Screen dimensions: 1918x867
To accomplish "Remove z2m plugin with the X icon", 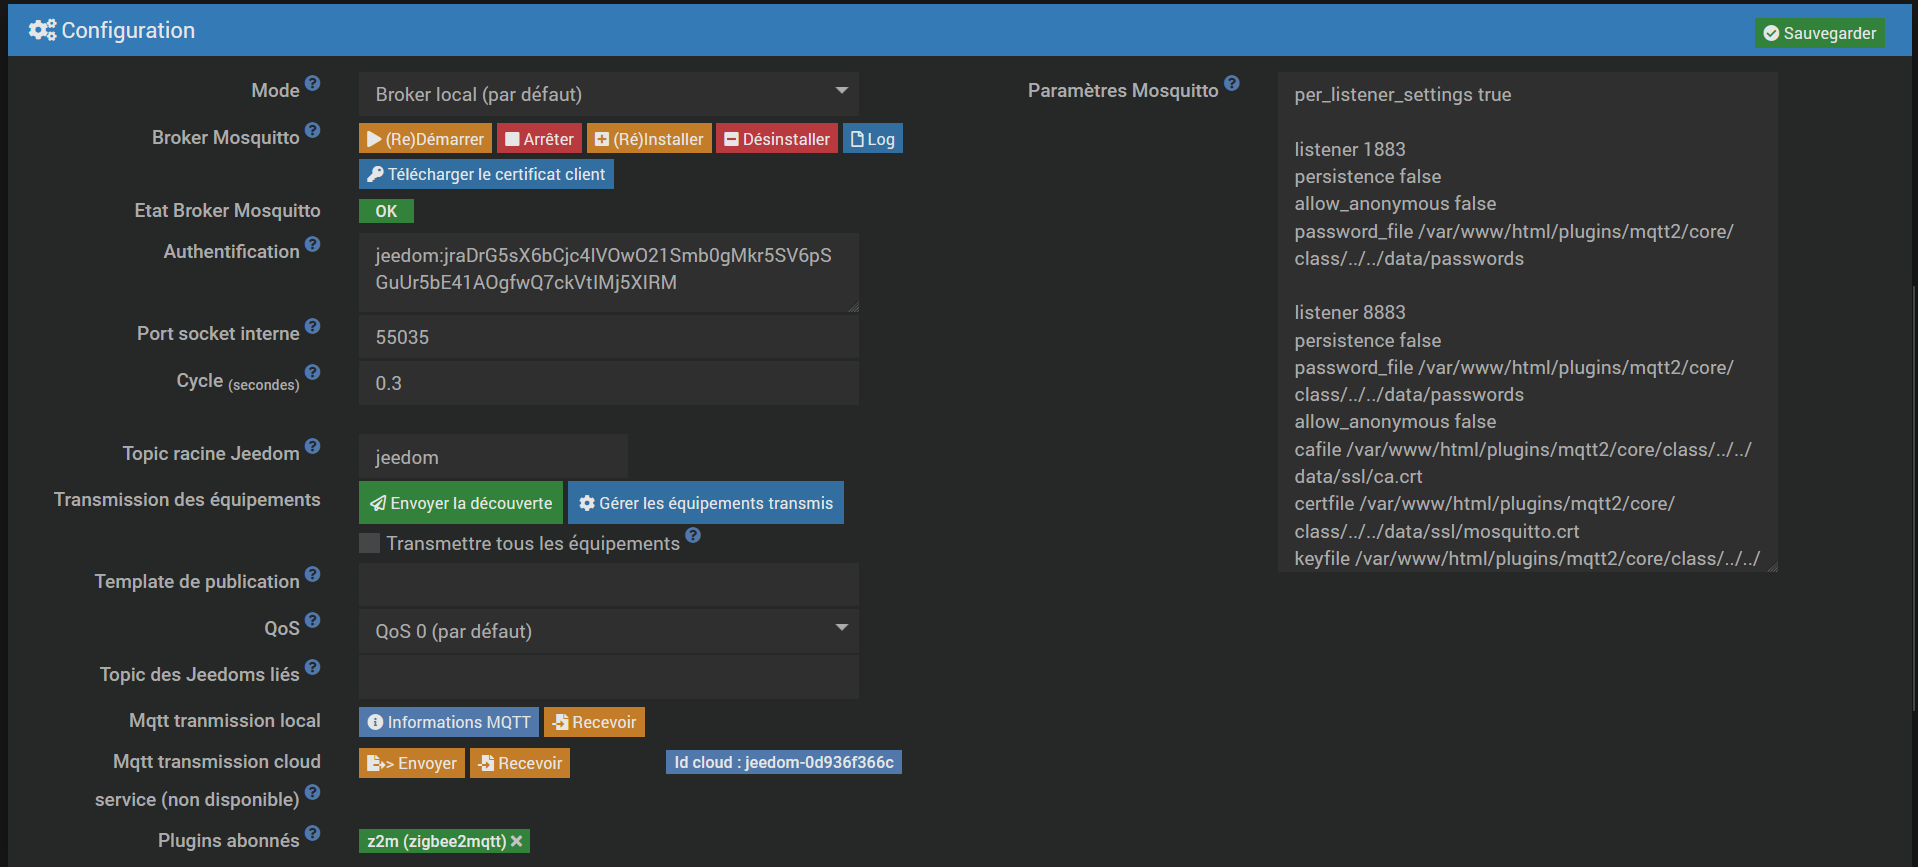I will 517,841.
